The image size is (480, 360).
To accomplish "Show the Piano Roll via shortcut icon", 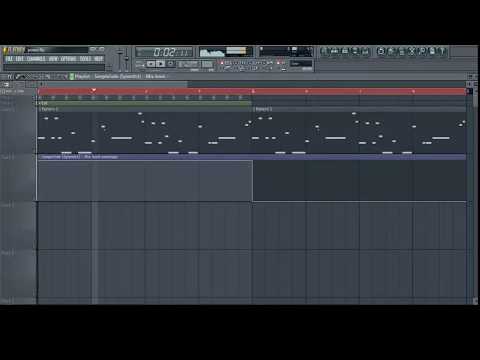I will tap(345, 51).
